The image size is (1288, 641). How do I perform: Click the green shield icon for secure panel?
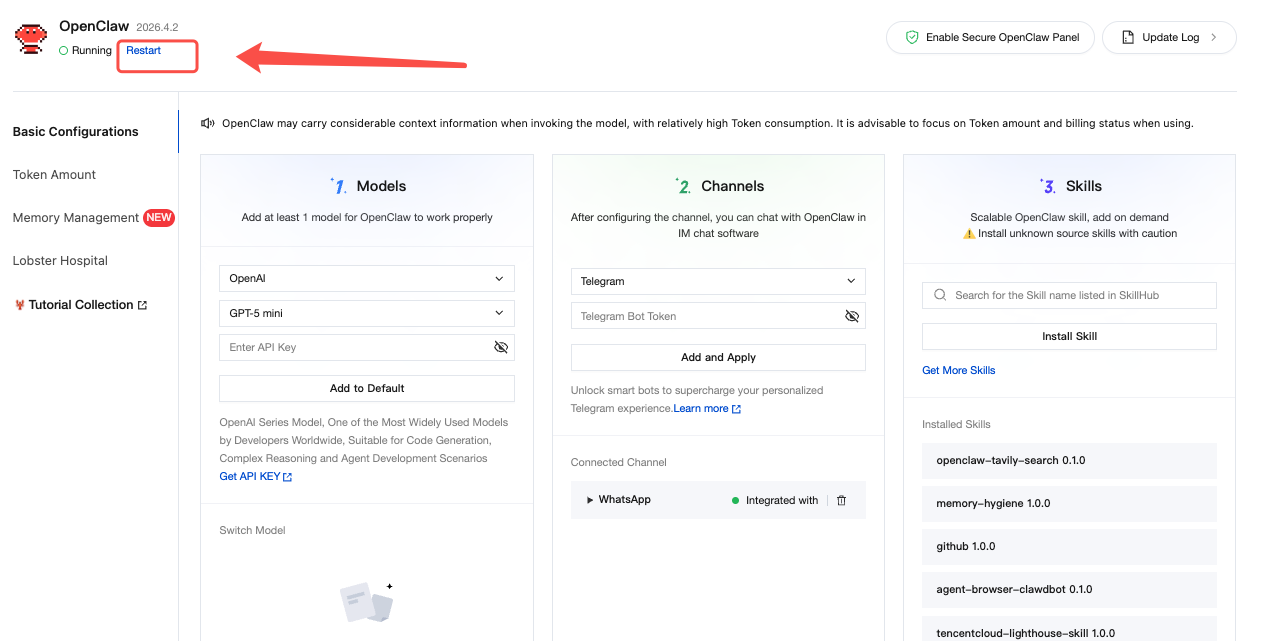point(911,37)
